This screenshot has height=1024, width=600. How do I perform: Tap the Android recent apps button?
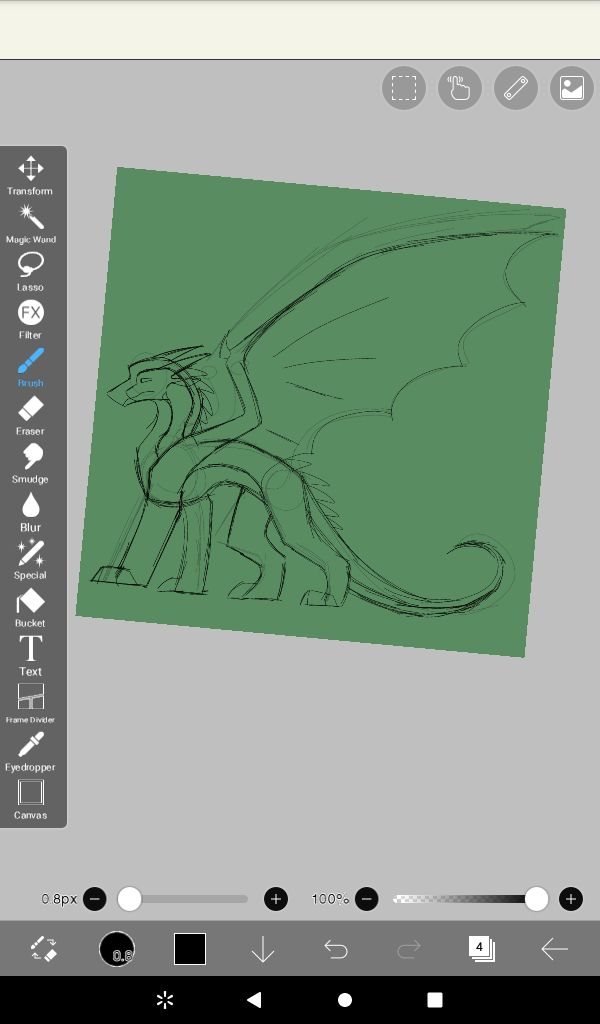click(x=435, y=1000)
